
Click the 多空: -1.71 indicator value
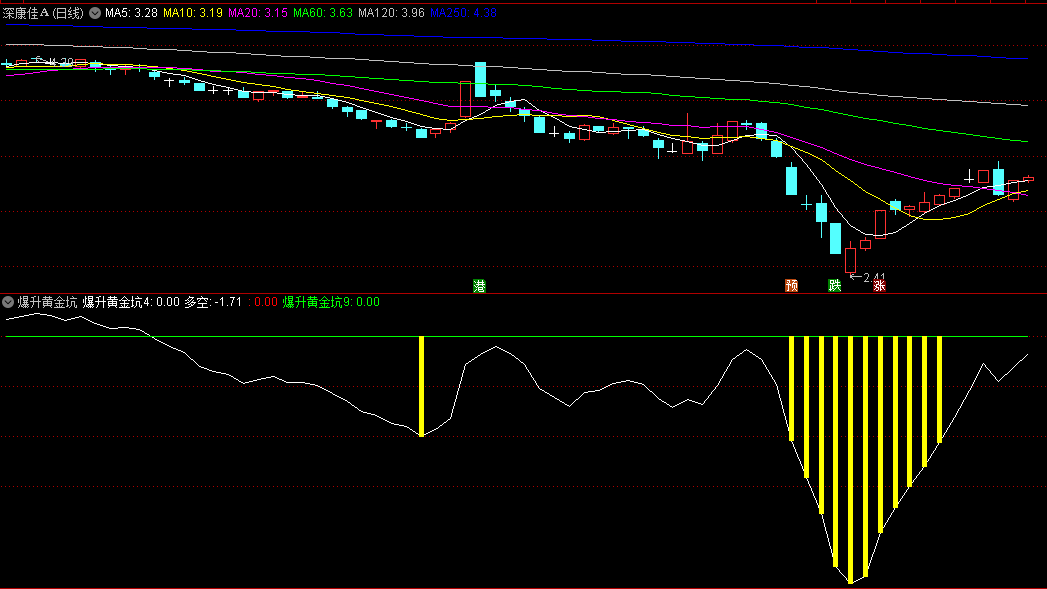tap(213, 301)
